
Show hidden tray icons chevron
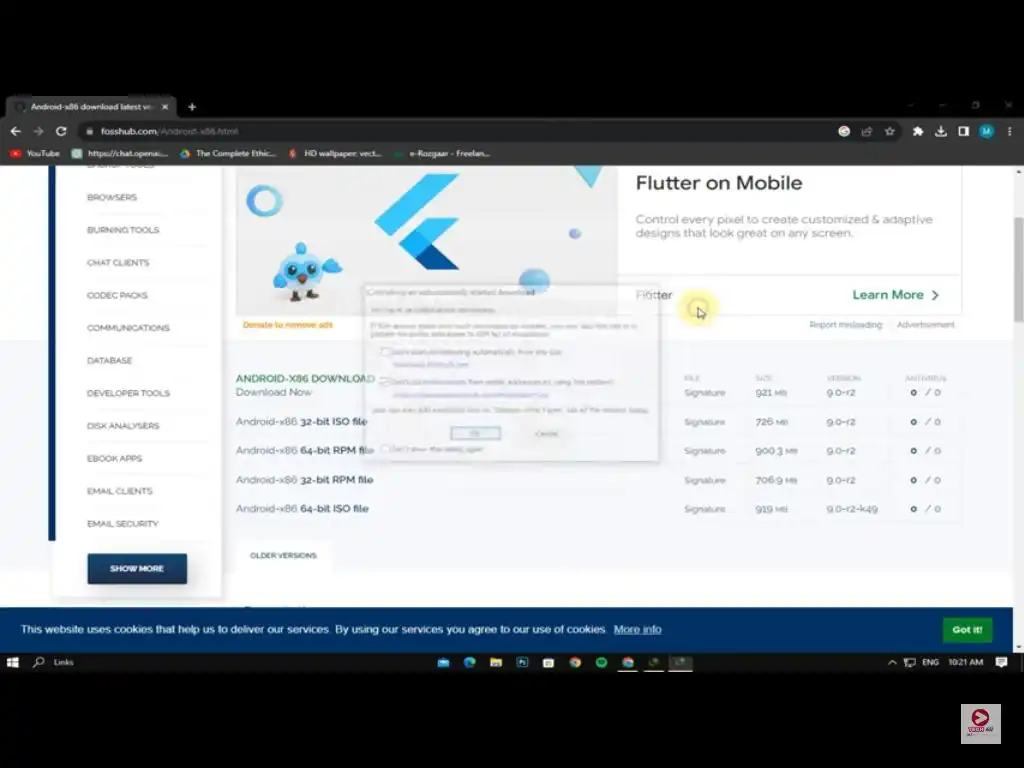892,662
